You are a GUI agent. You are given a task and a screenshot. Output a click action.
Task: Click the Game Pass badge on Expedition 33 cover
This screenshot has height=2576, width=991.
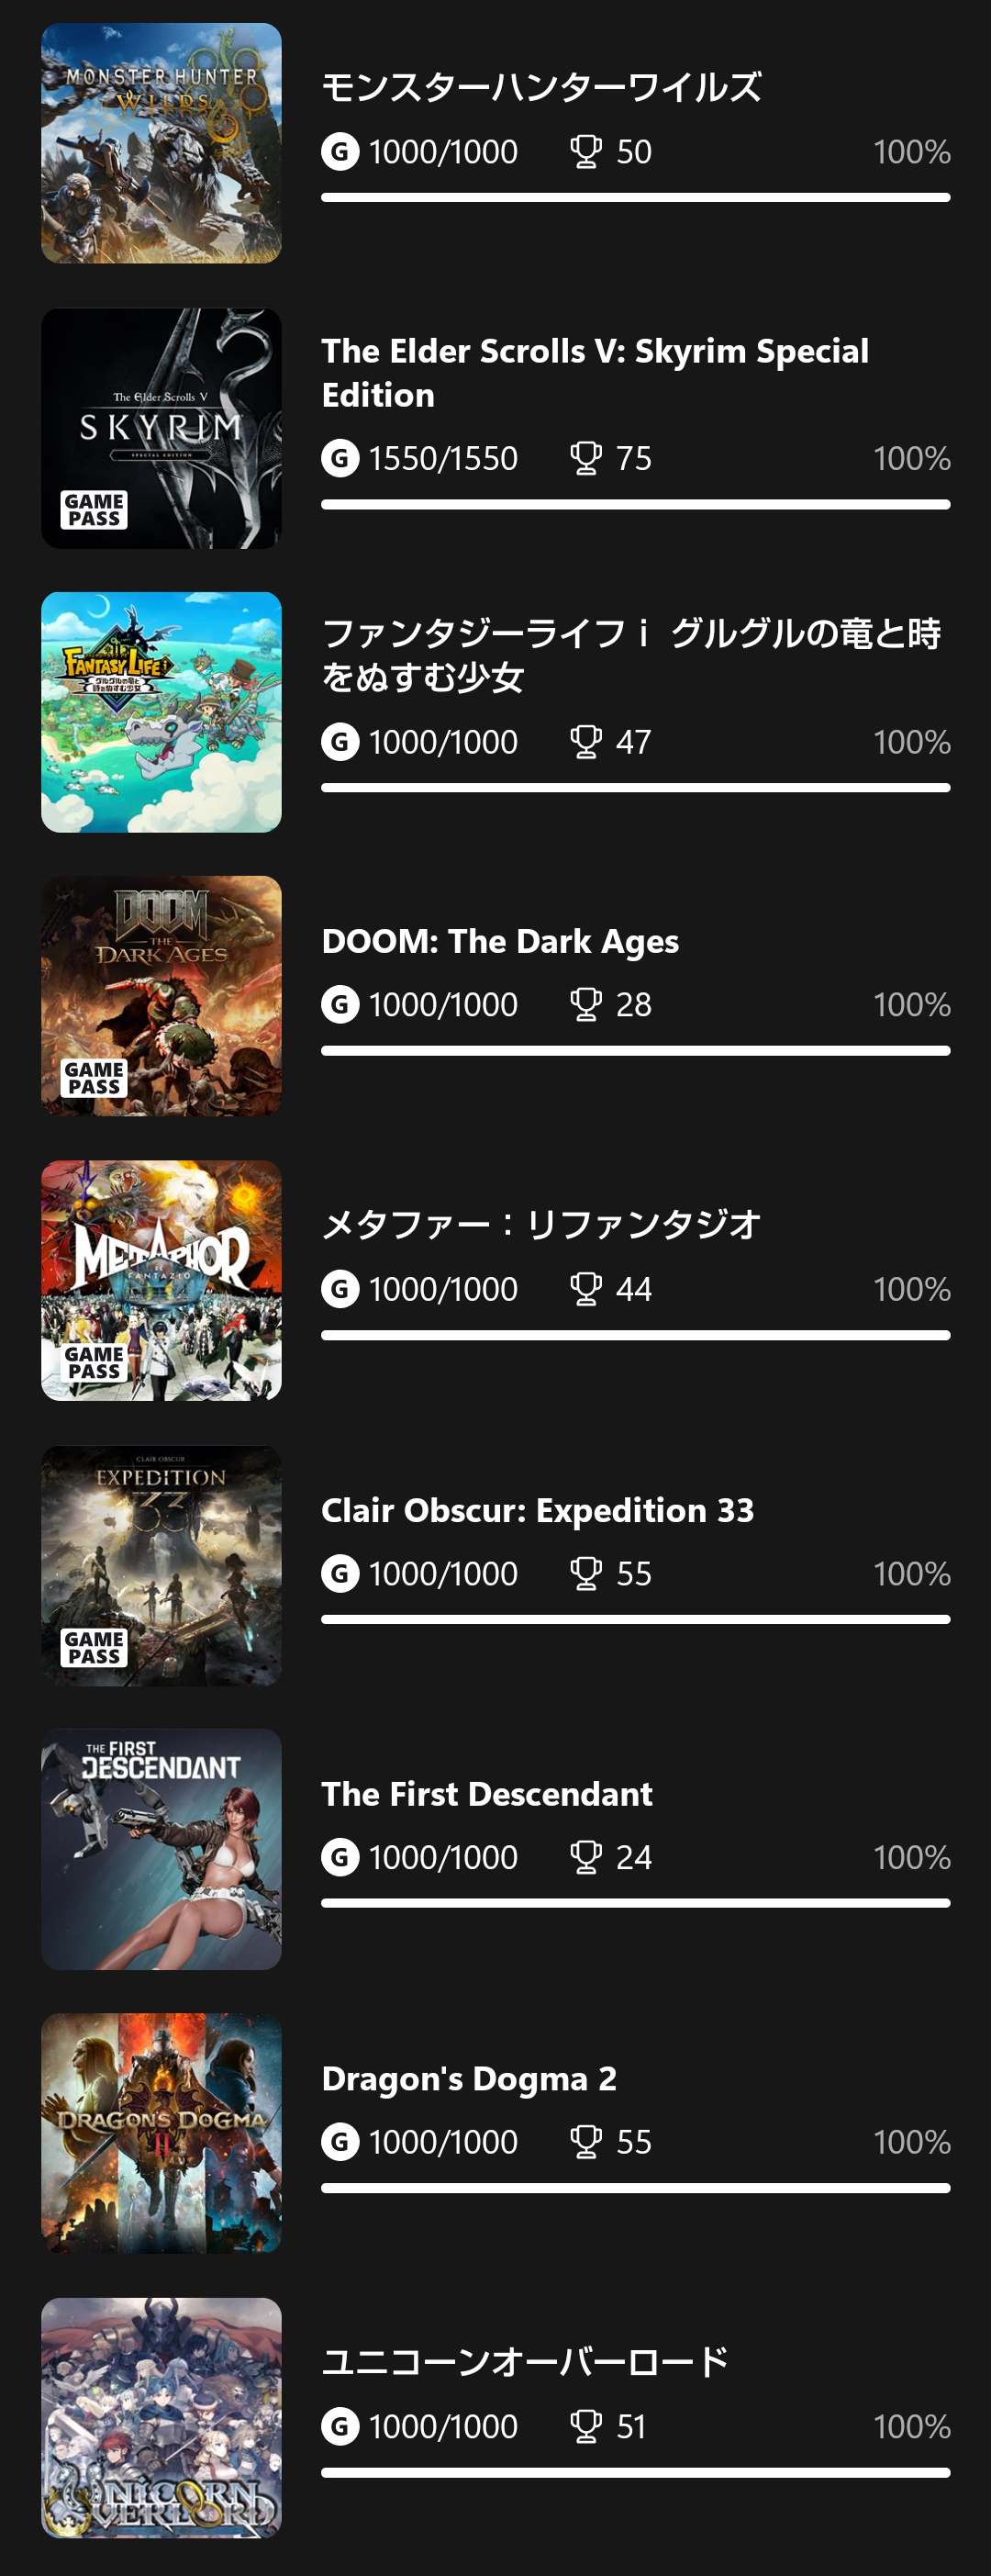pyautogui.click(x=94, y=1647)
